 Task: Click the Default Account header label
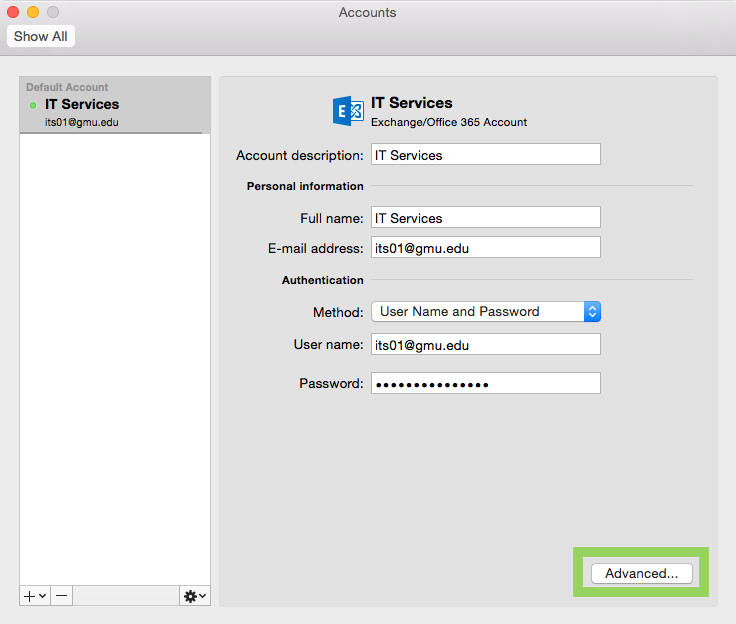67,87
